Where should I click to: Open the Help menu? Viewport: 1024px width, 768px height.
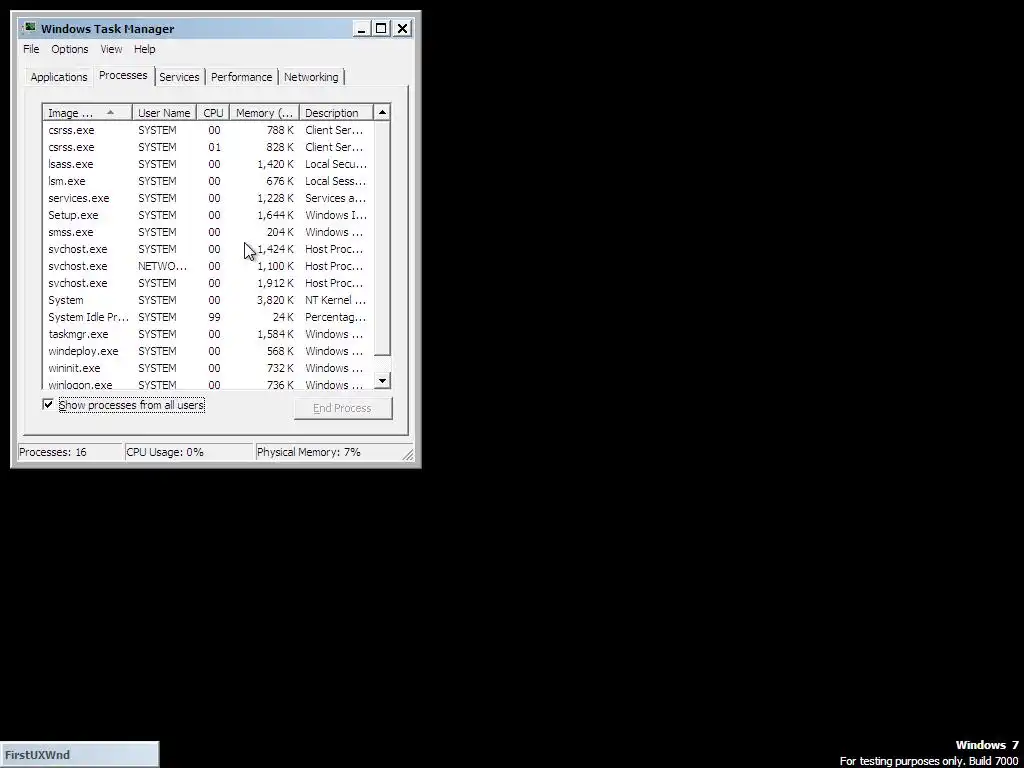pos(144,49)
